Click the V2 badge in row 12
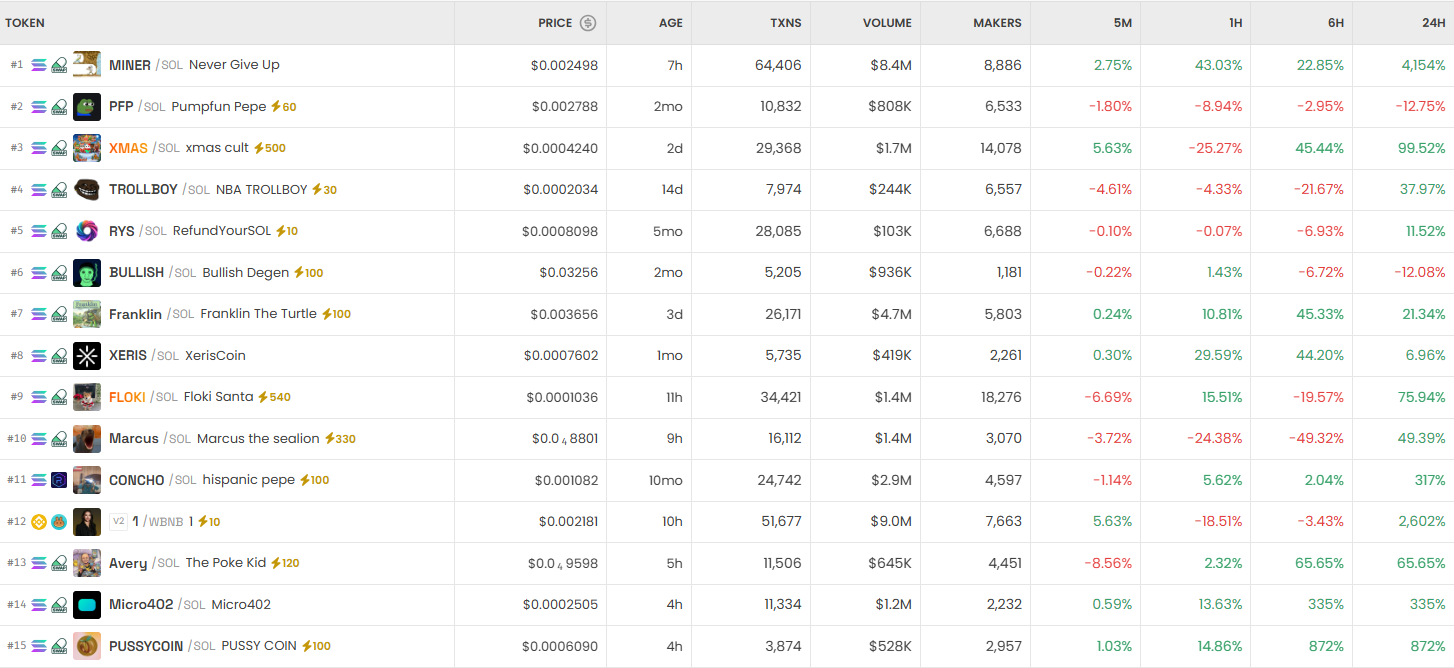The height and width of the screenshot is (668, 1454). click(119, 521)
